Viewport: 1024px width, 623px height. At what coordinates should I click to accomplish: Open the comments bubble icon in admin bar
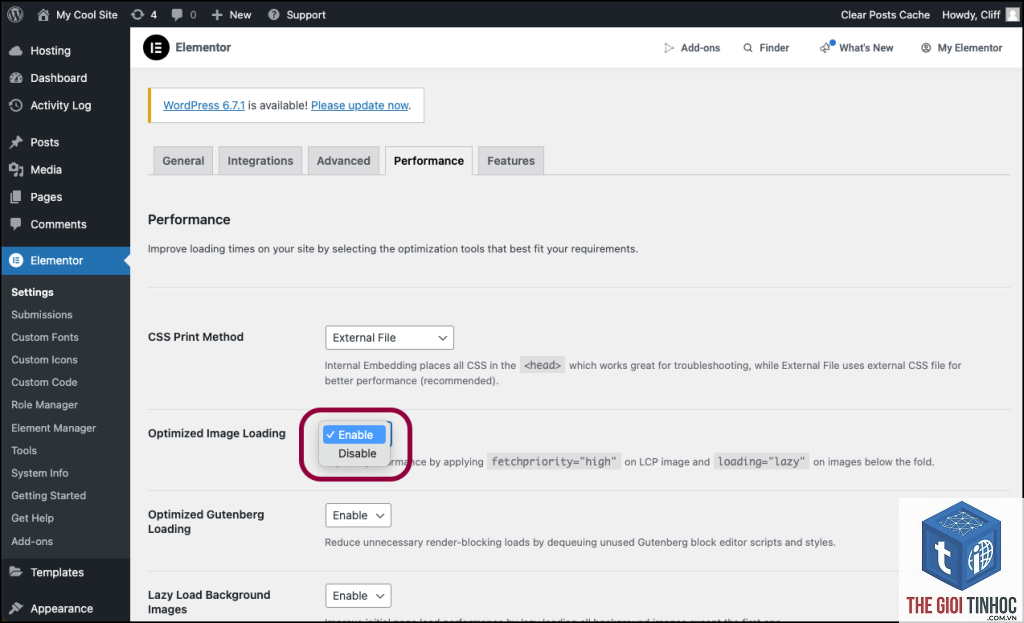tap(177, 14)
